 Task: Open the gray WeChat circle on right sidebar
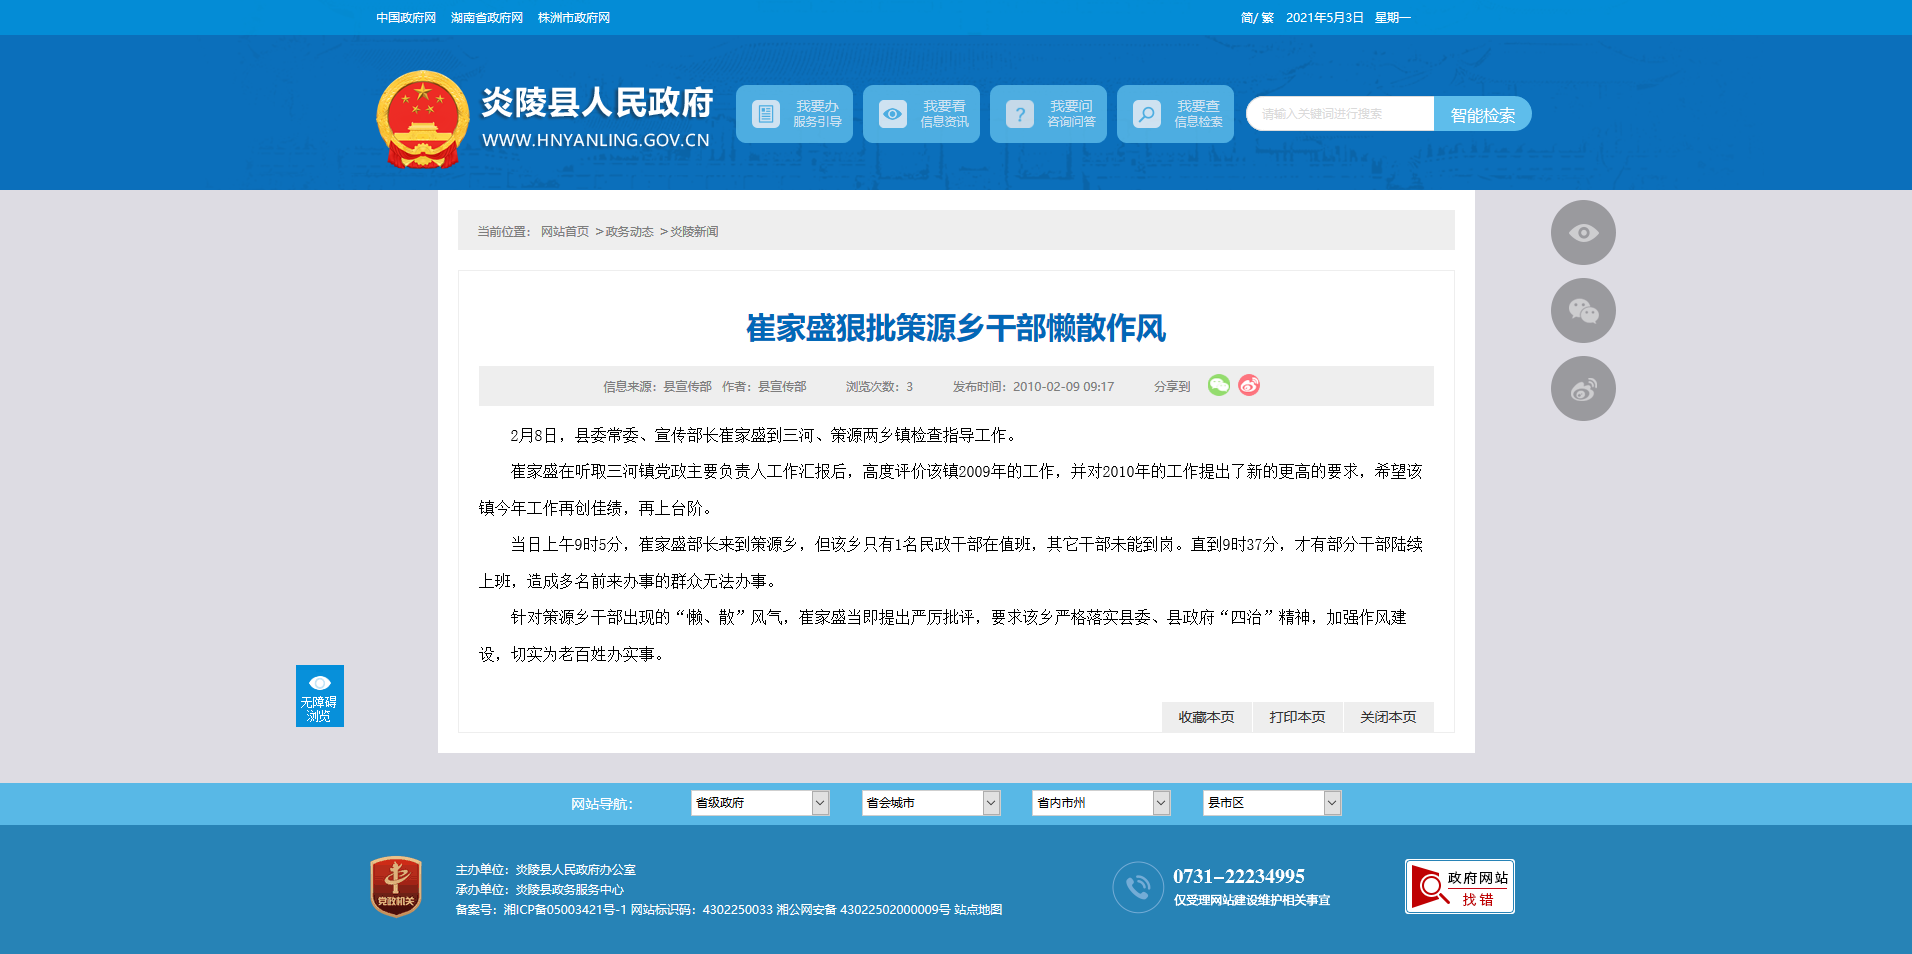pos(1583,311)
